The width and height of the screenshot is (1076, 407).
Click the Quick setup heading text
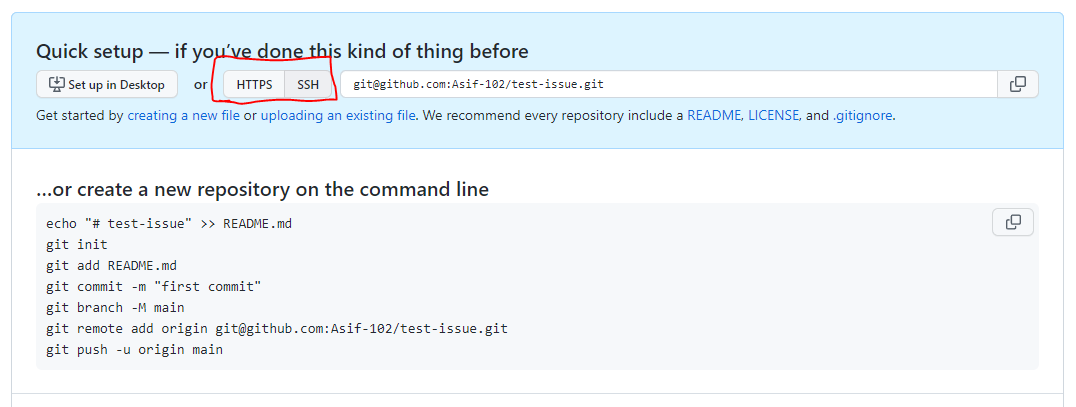point(282,51)
